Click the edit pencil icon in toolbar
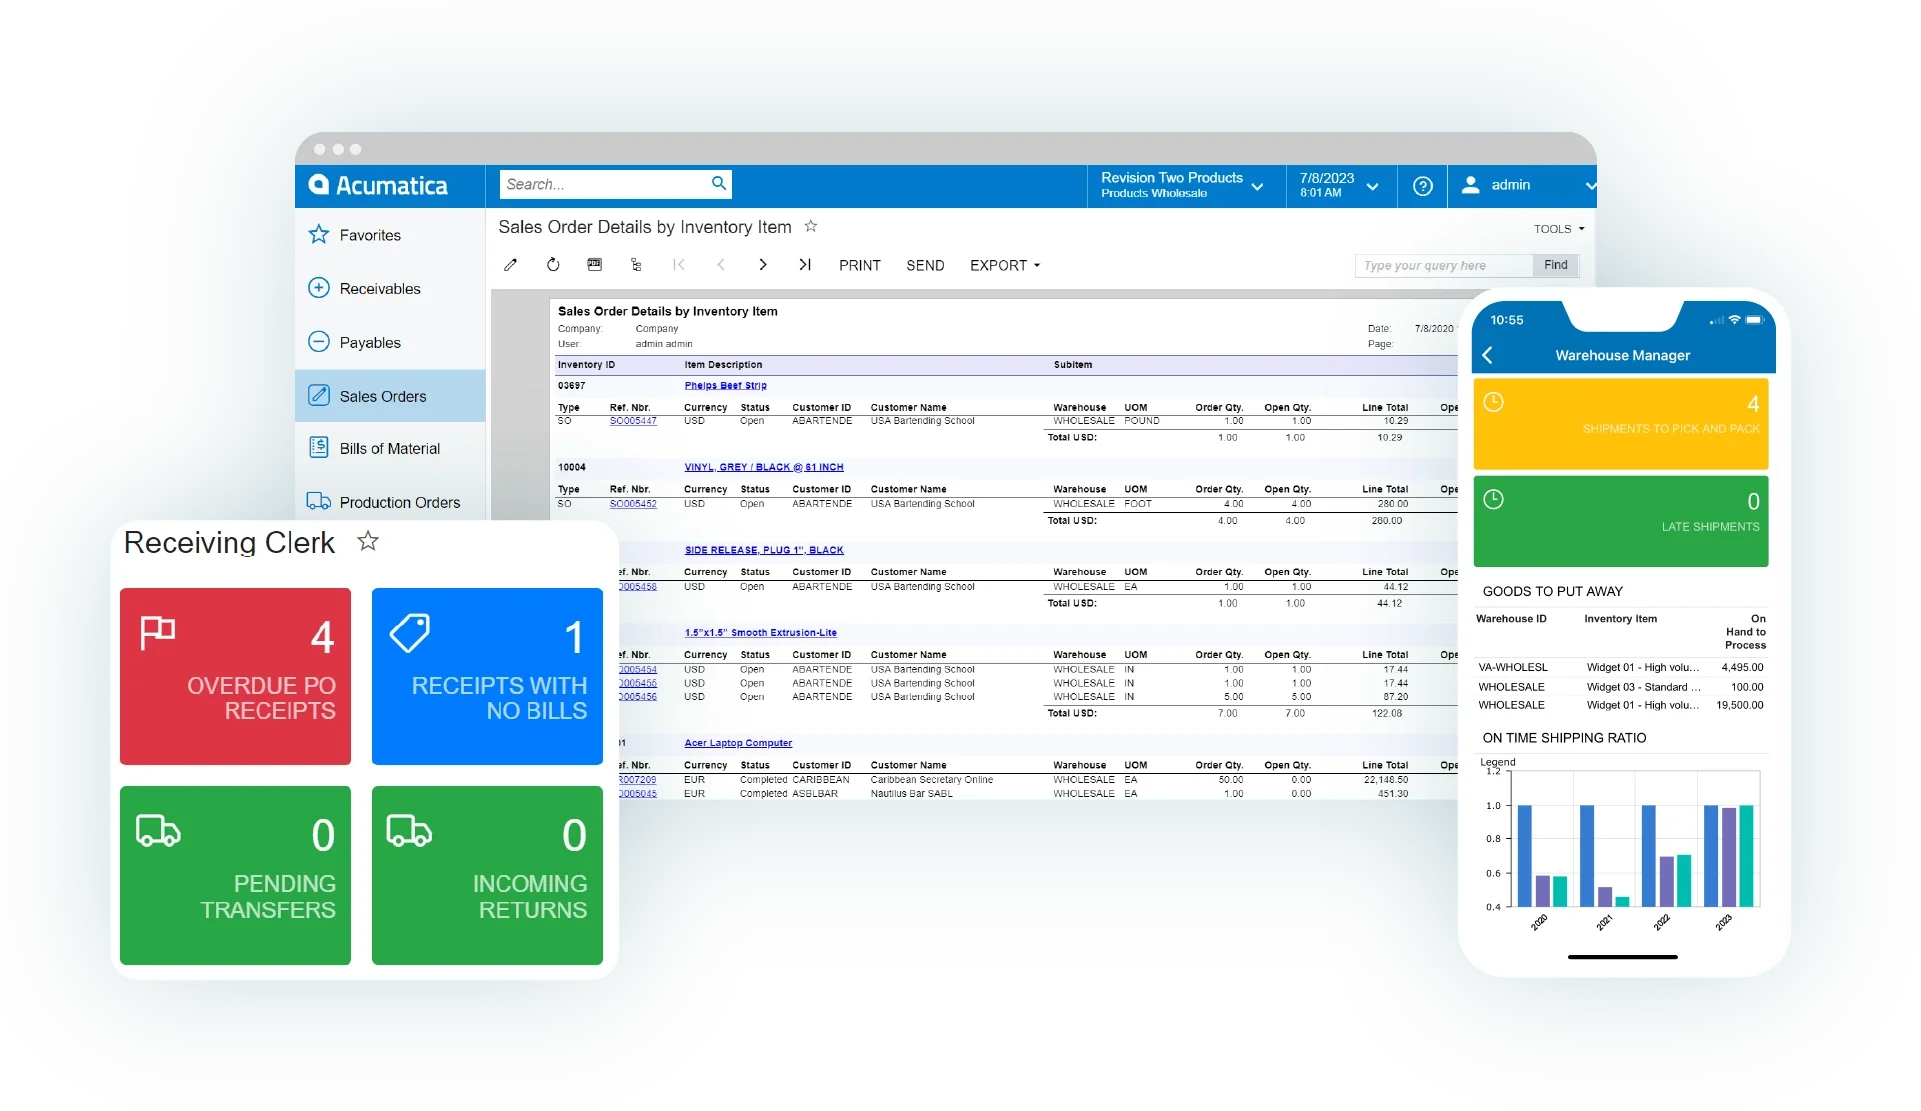This screenshot has width=1921, height=1111. 512,265
